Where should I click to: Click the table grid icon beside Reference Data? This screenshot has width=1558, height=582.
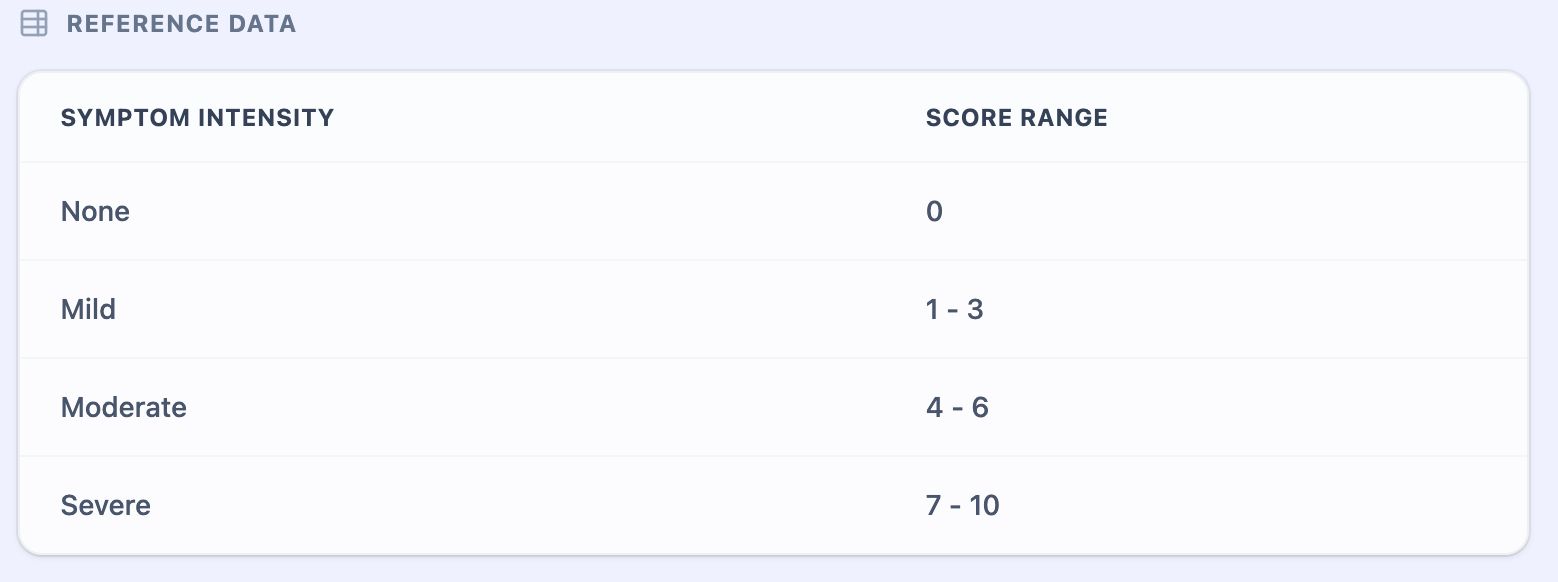click(x=34, y=24)
